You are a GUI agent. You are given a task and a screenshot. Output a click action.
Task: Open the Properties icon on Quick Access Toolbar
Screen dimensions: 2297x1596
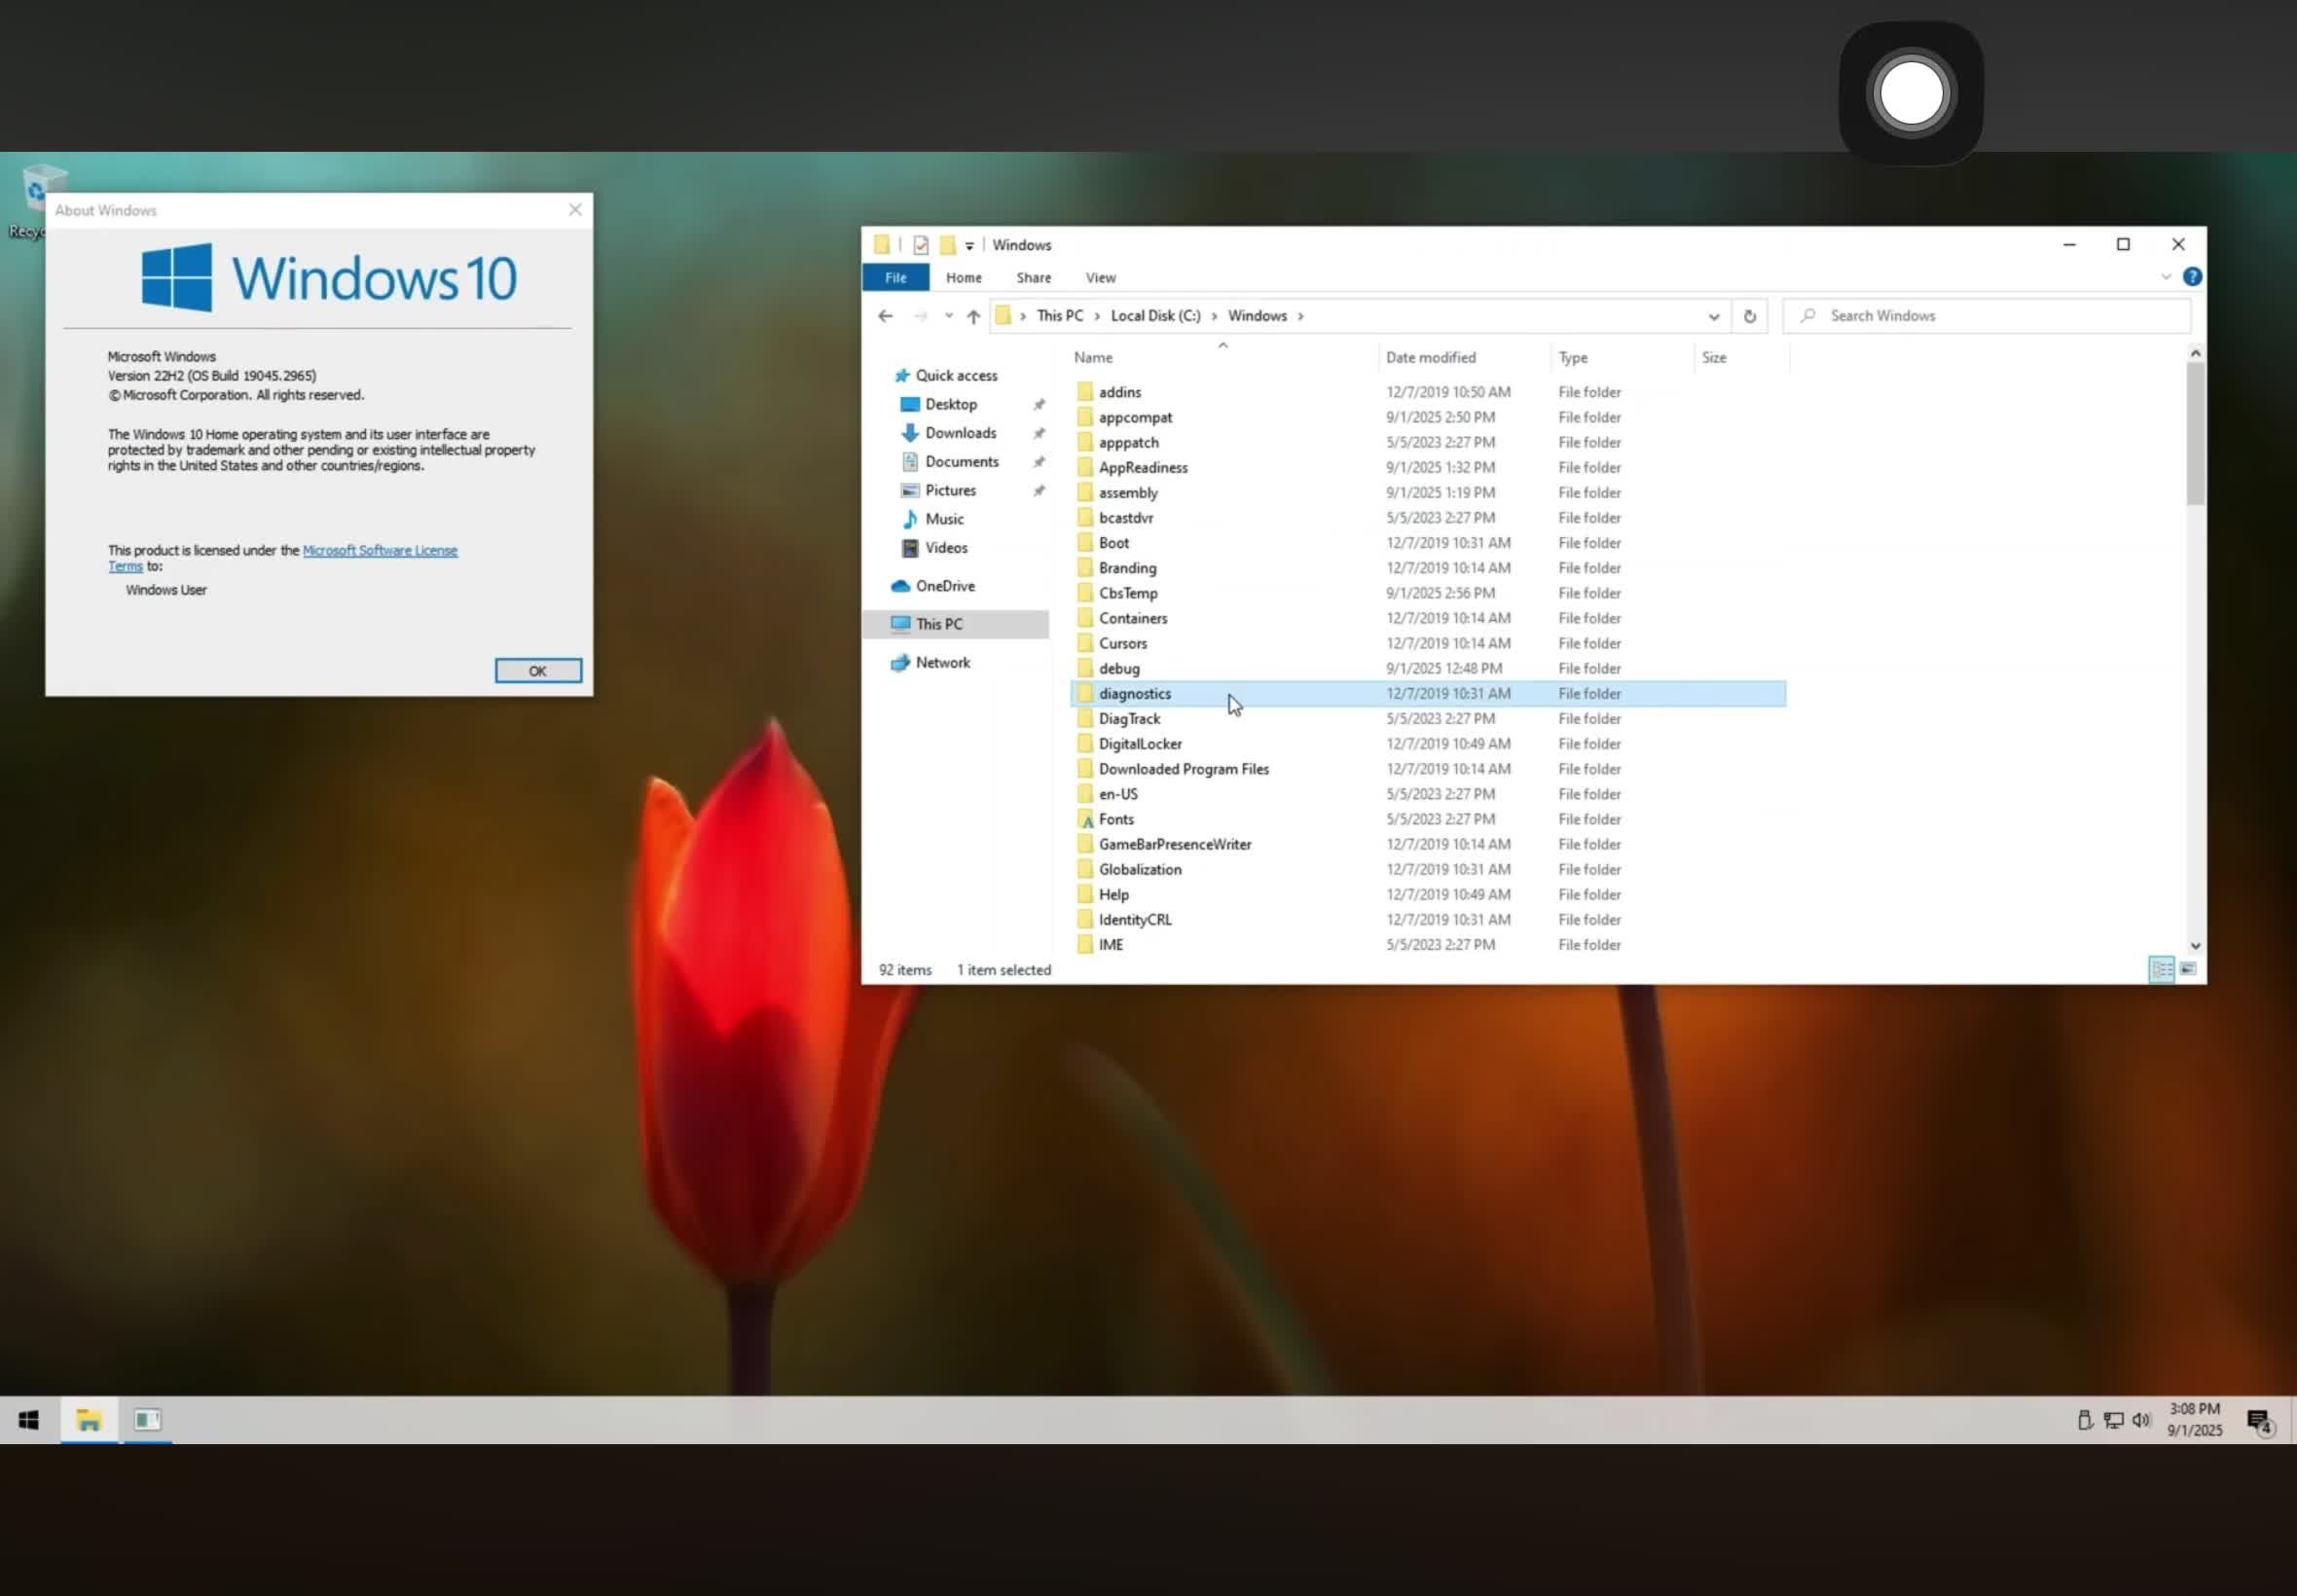click(x=921, y=244)
